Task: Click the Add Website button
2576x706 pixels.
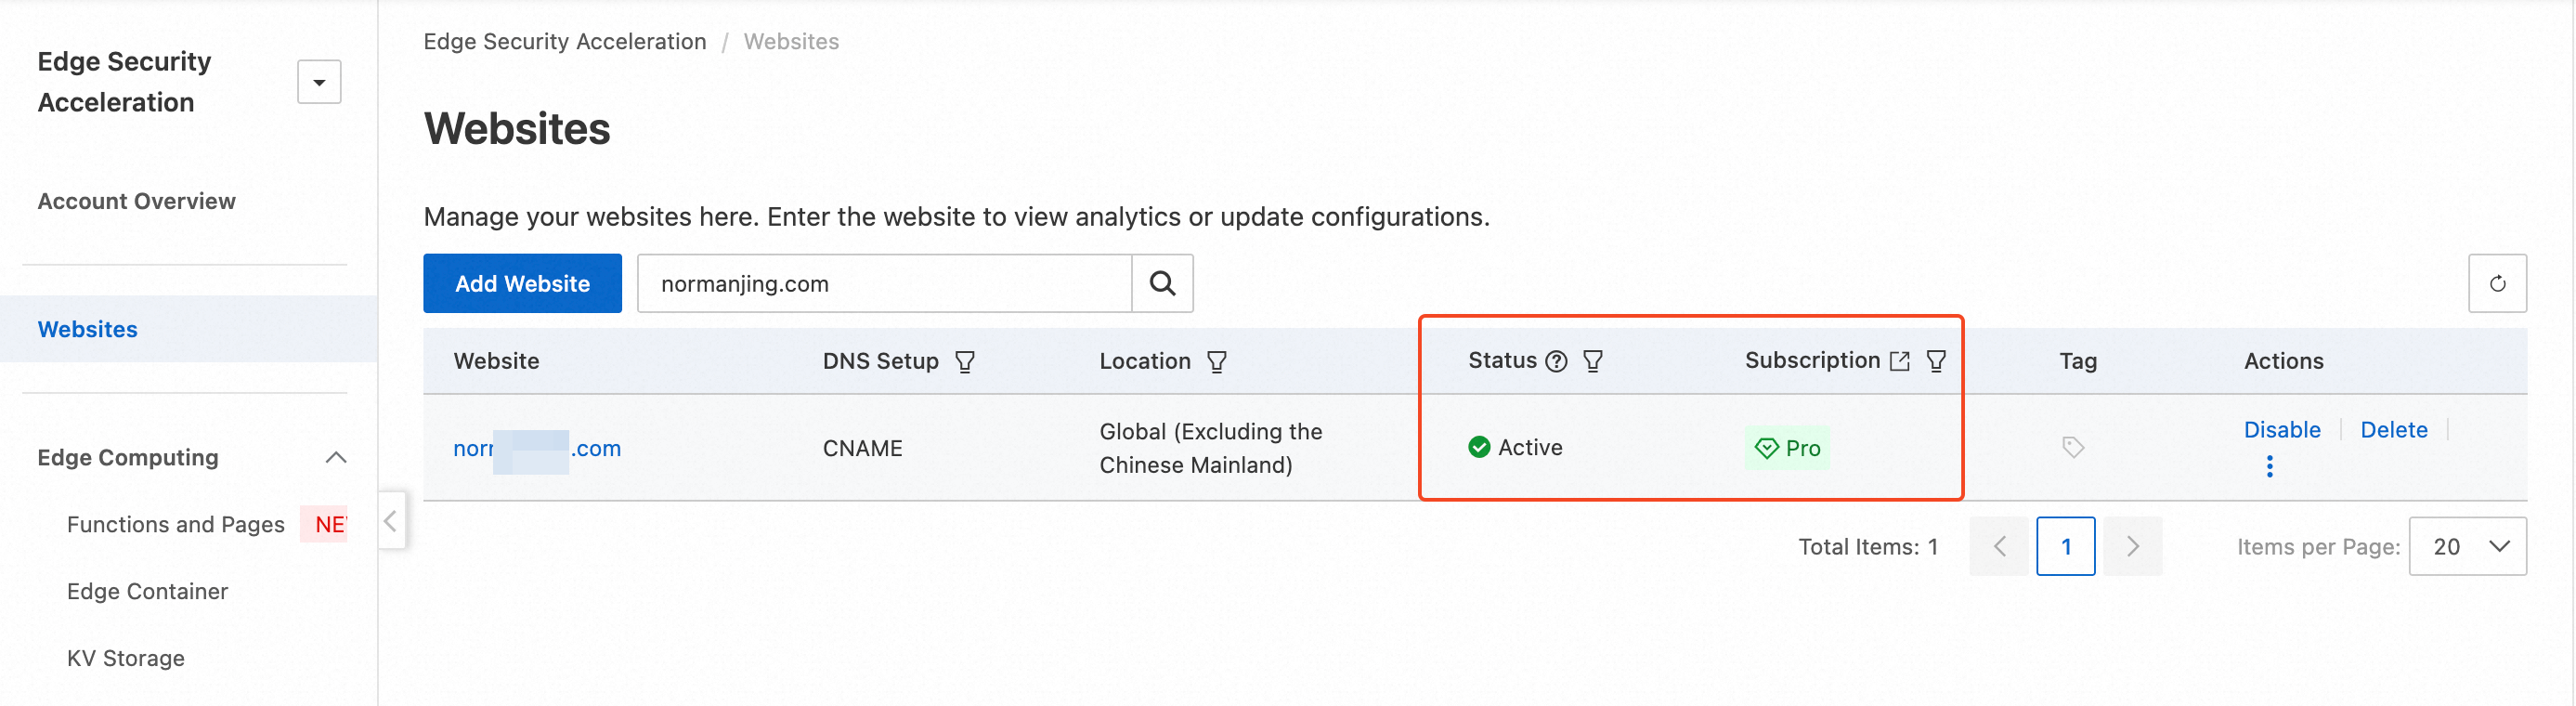Action: pyautogui.click(x=522, y=284)
